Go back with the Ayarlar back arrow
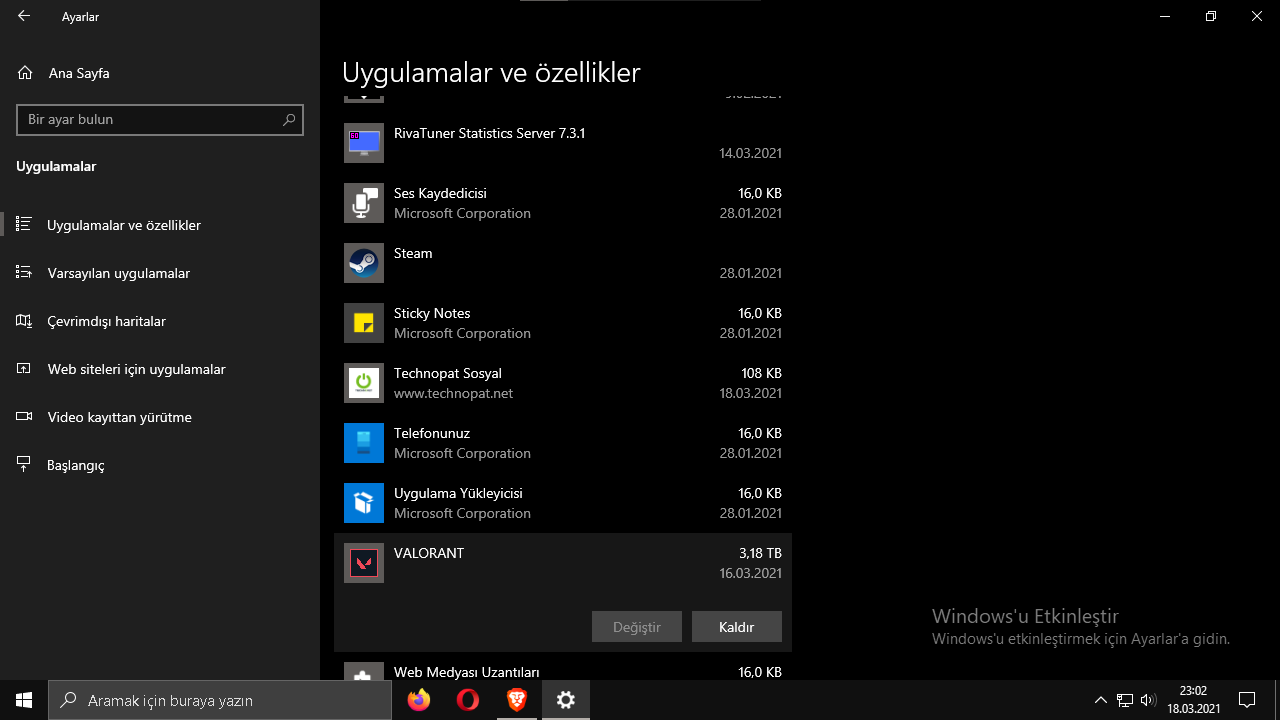The width and height of the screenshot is (1280, 720). 24,16
